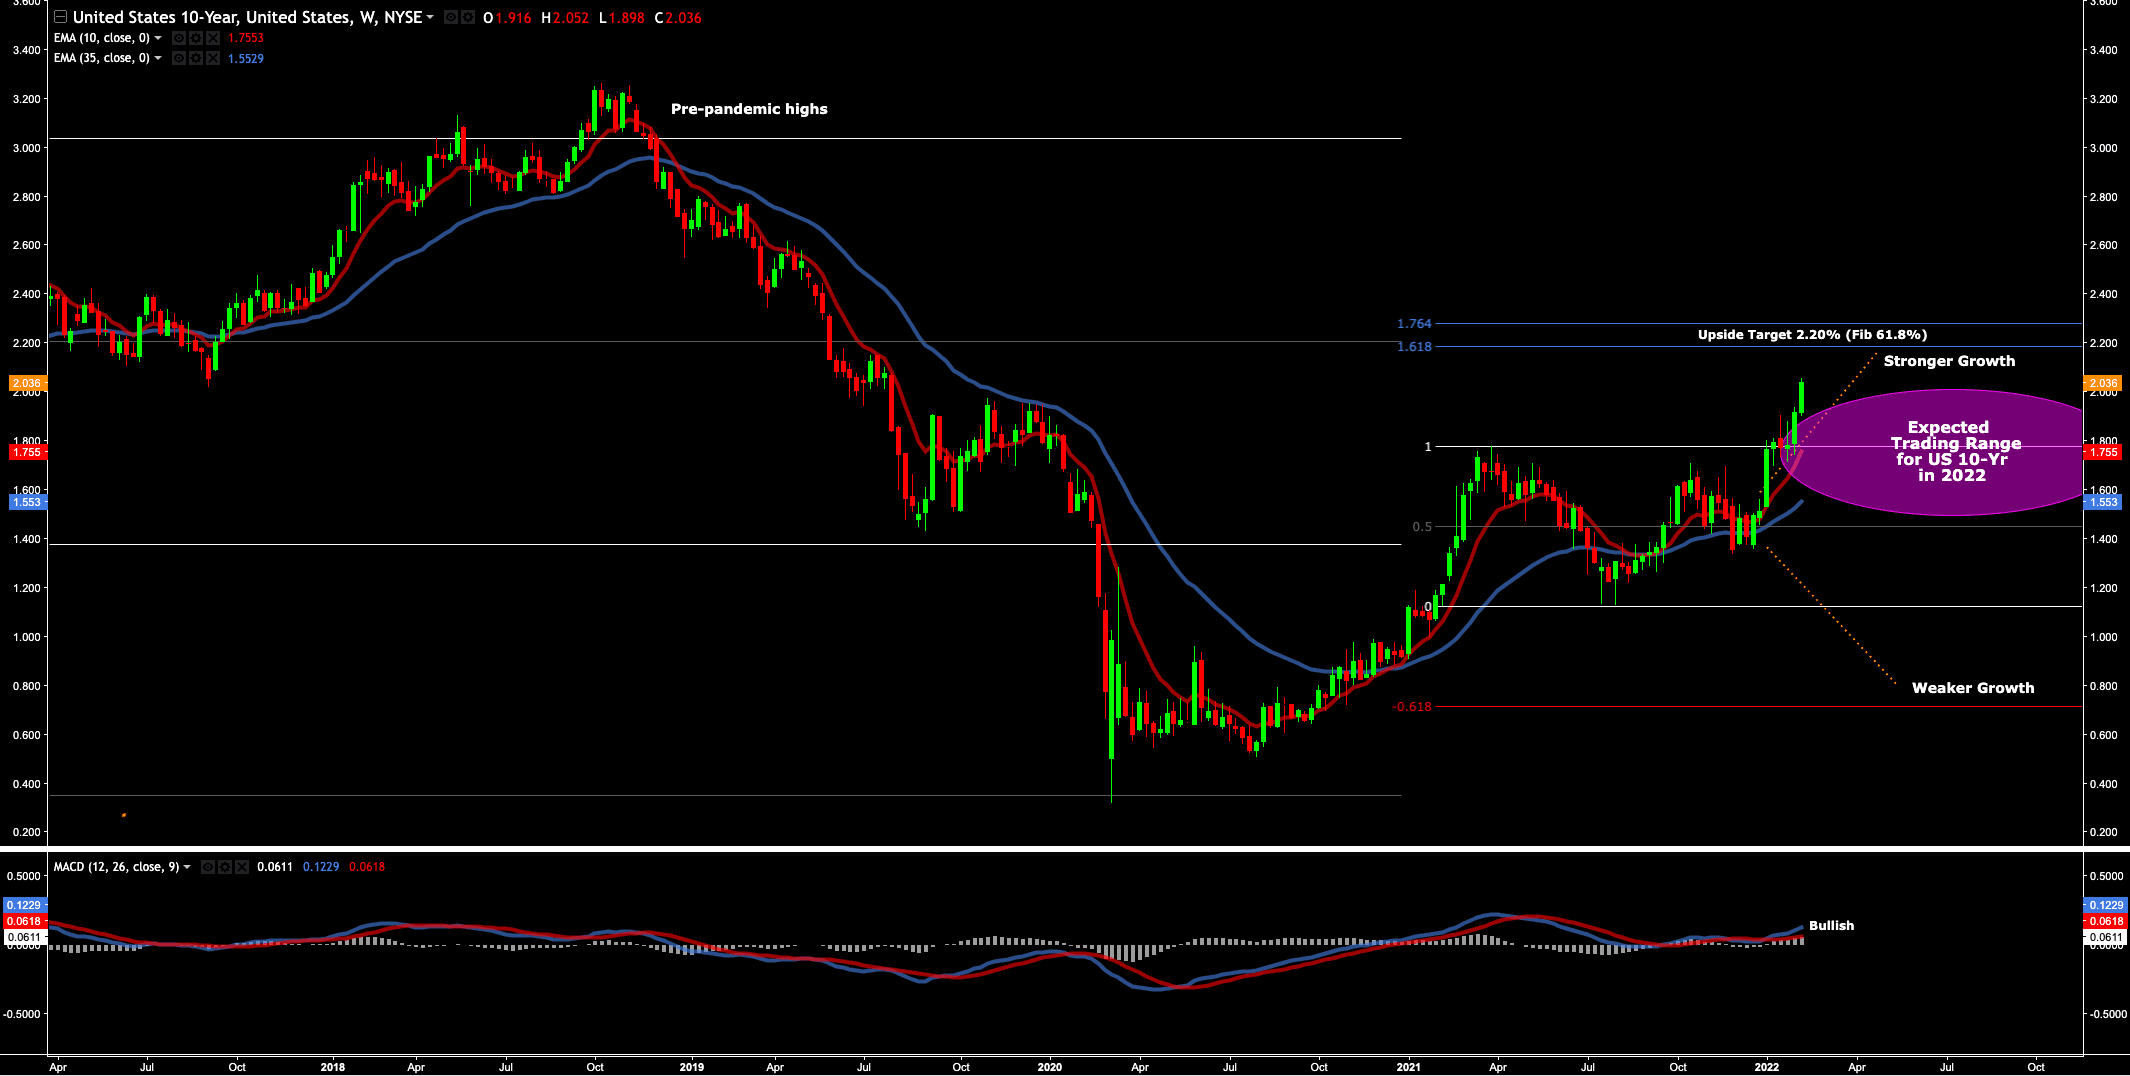
Task: Remove the EMA 10 indicator with X
Action: [x=212, y=38]
